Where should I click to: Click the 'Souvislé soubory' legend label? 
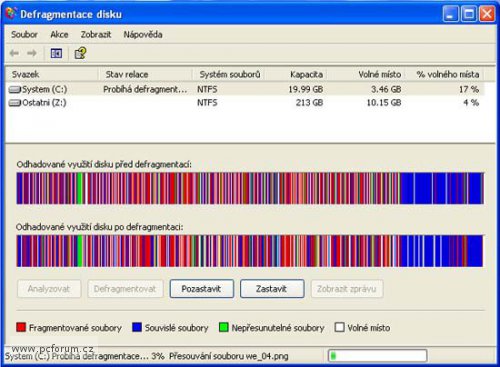point(176,328)
